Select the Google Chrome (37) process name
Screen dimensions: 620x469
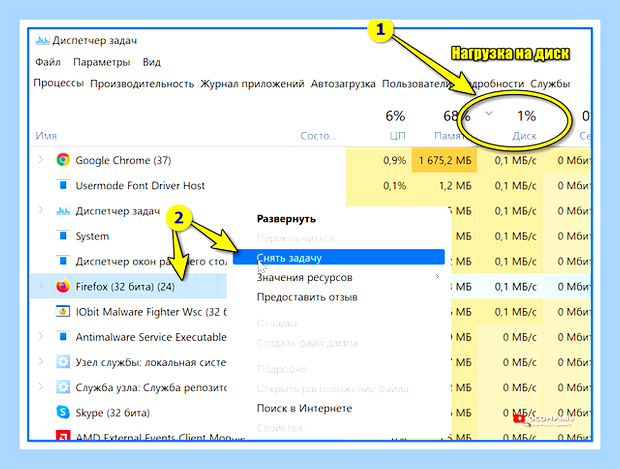click(x=123, y=160)
